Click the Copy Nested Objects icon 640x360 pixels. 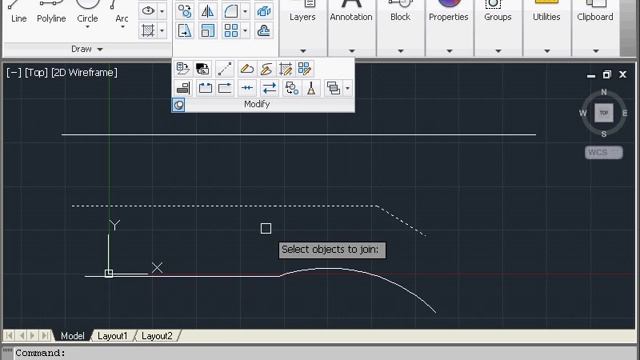point(291,88)
